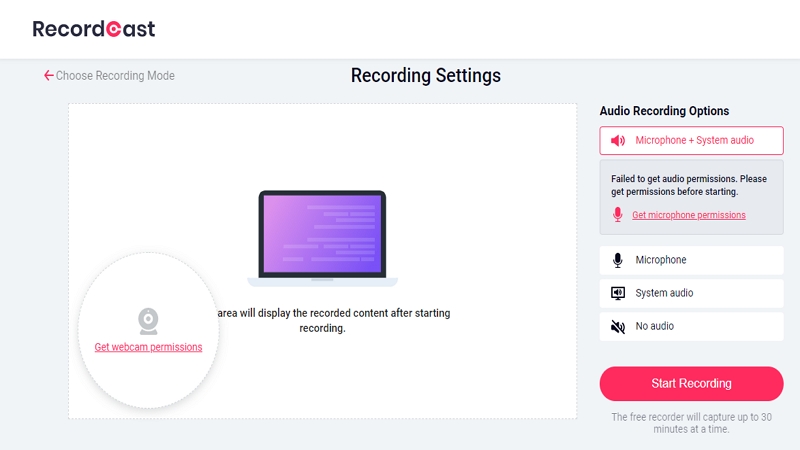Click the speaker icon for Microphone + System audio
Viewport: 800px width, 450px height.
click(x=618, y=141)
